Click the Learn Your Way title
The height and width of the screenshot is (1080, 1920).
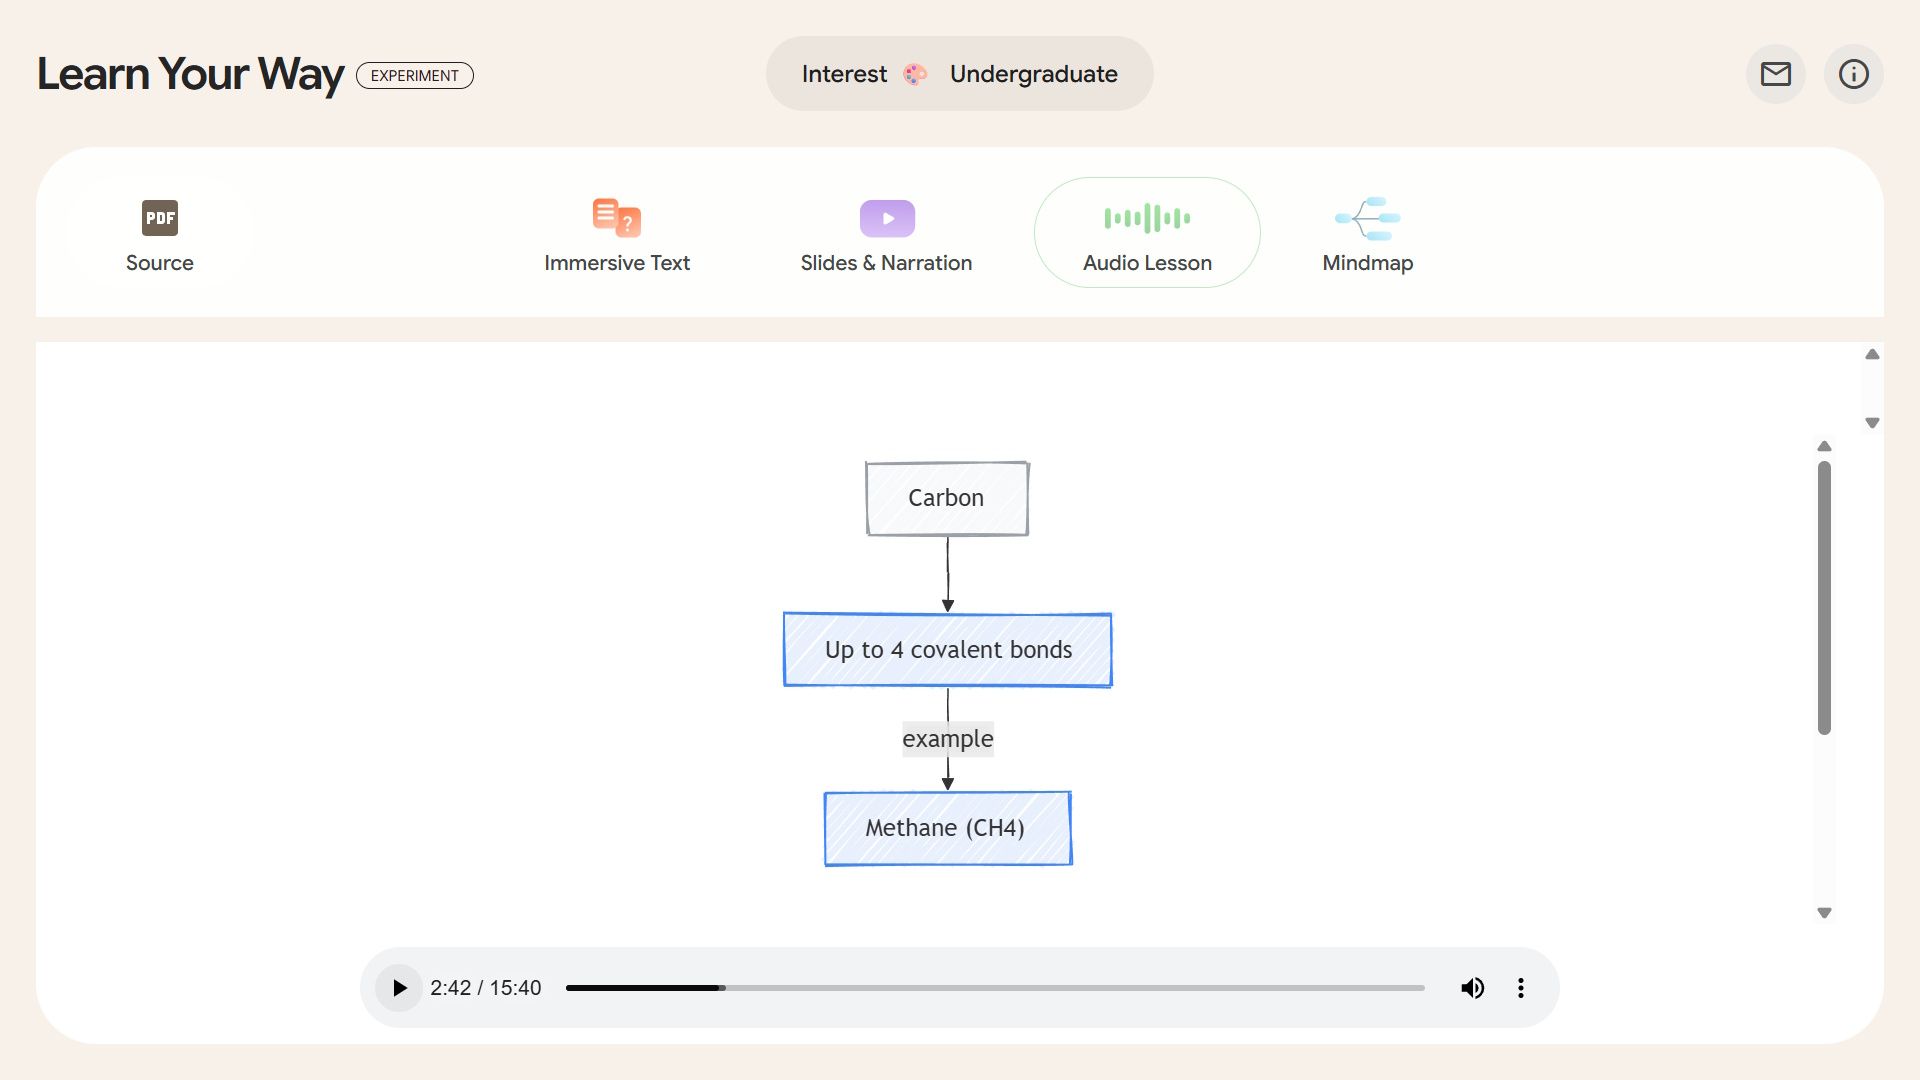click(191, 75)
